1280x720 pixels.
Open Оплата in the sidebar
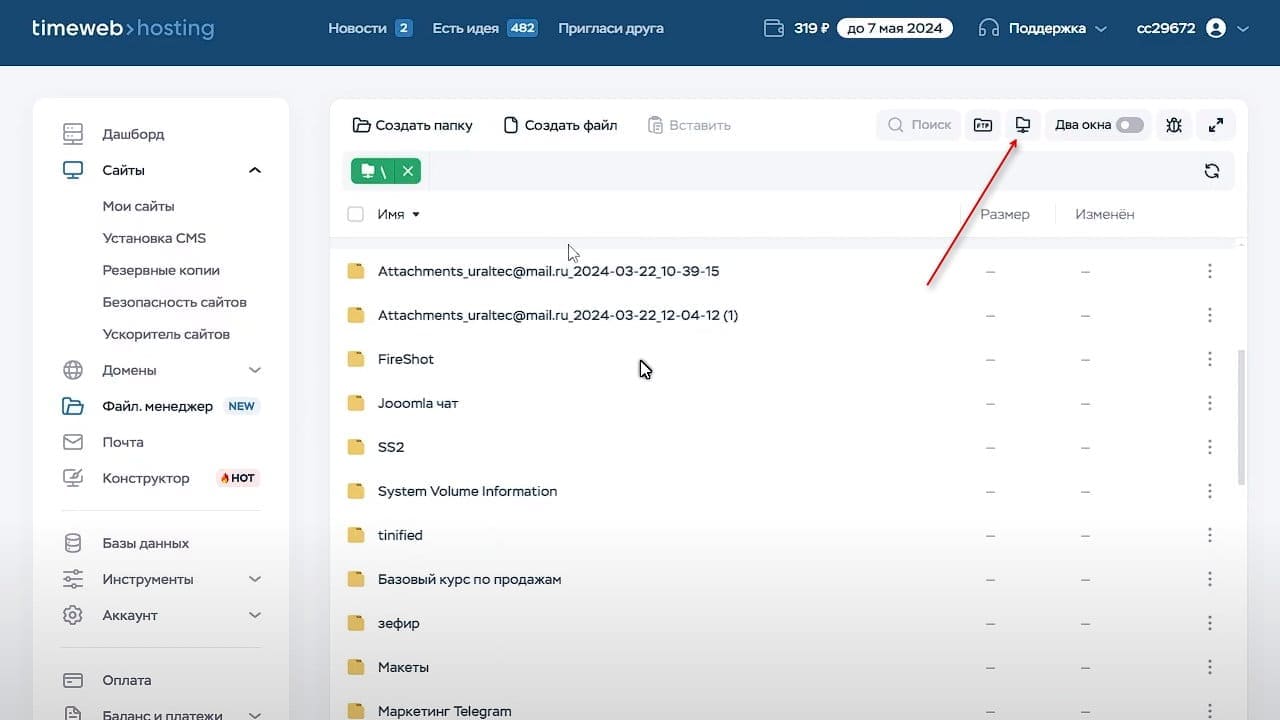[127, 680]
